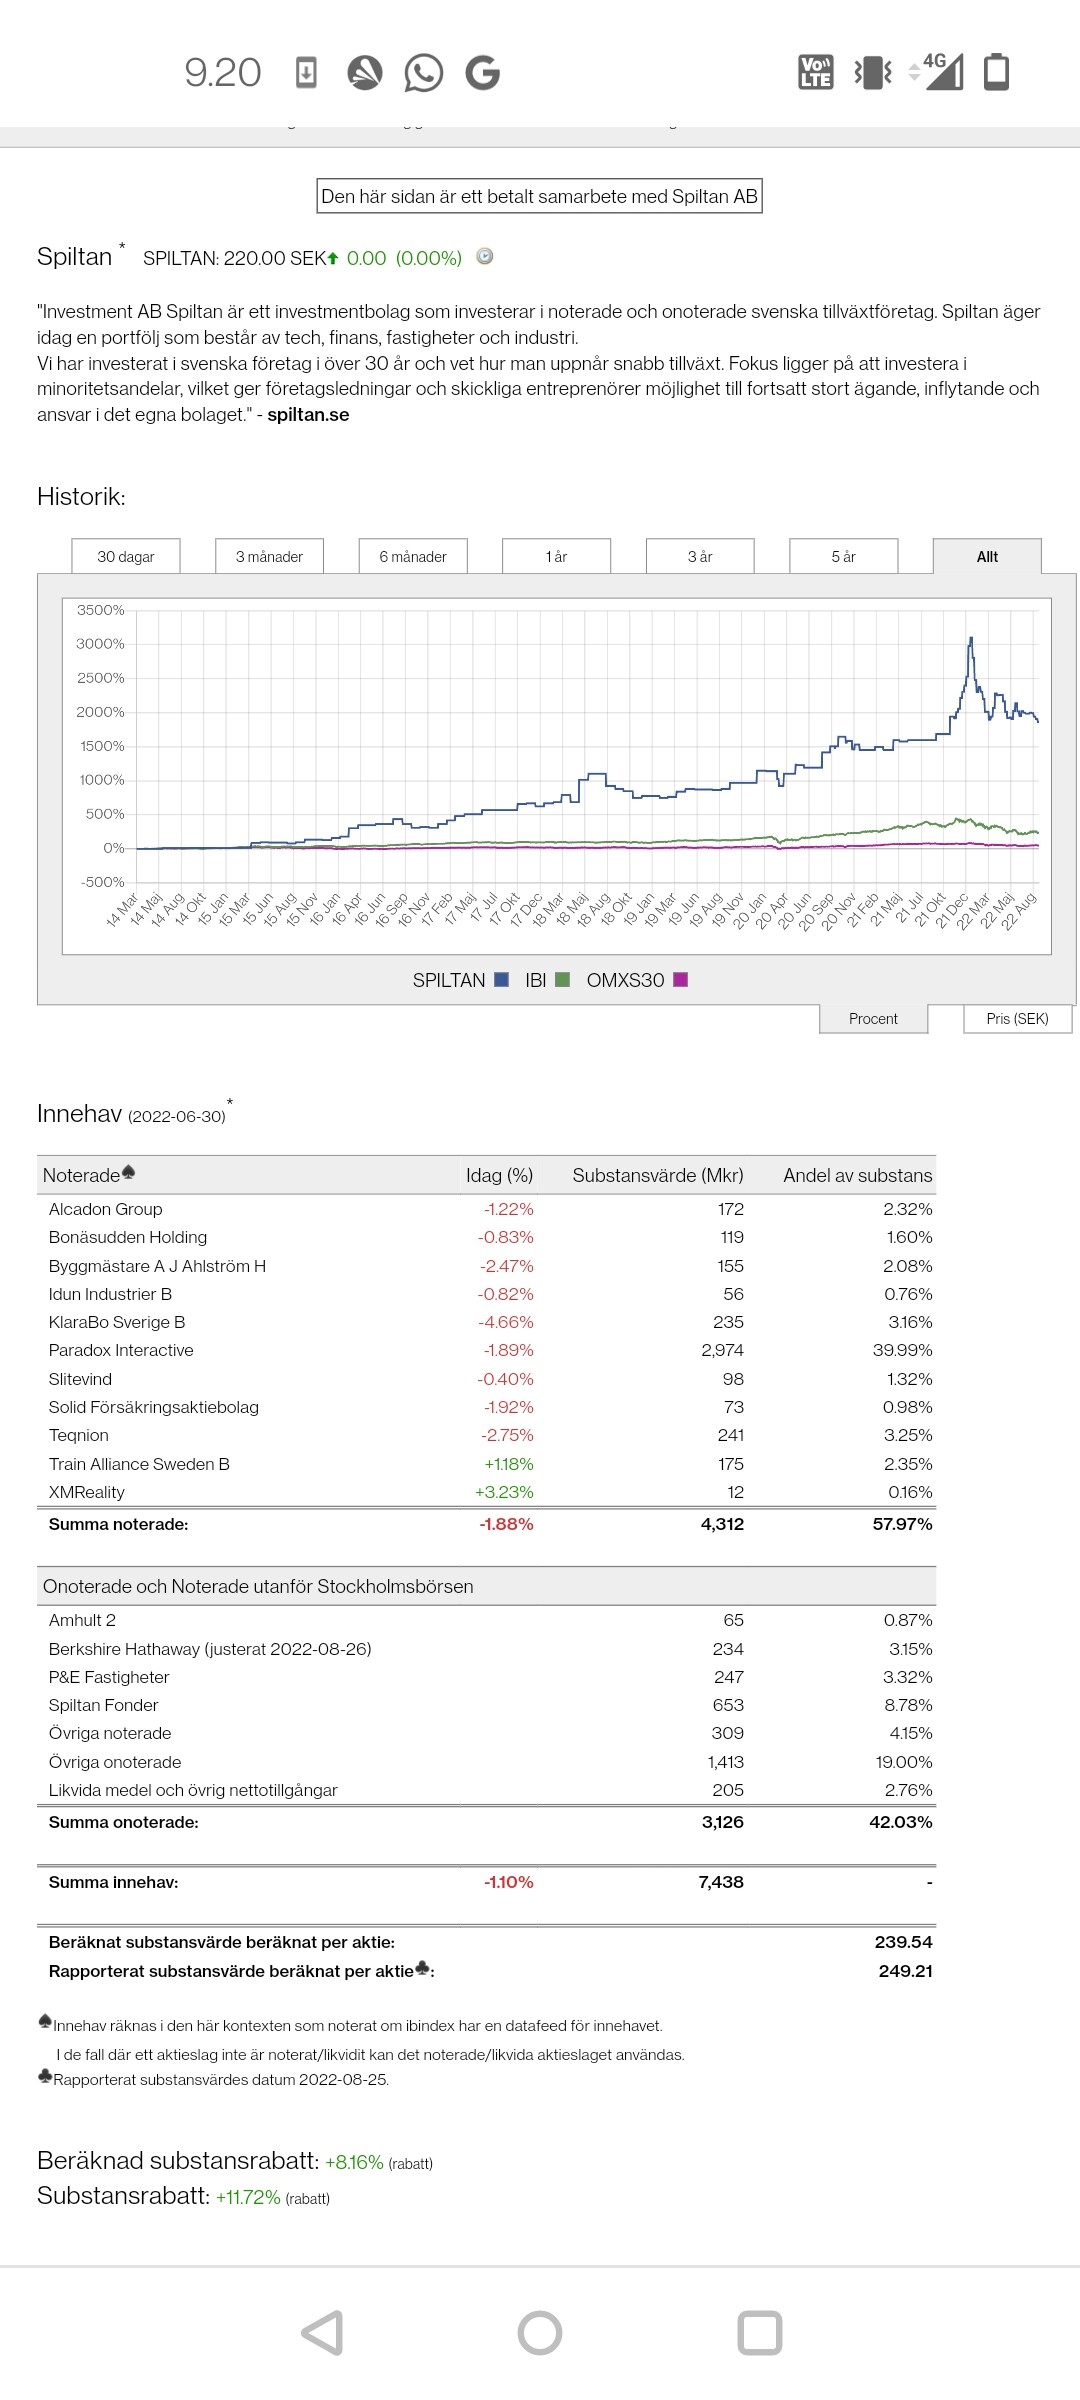1080x2400 pixels.
Task: Tap the battery icon in status bar
Action: pos(996,72)
